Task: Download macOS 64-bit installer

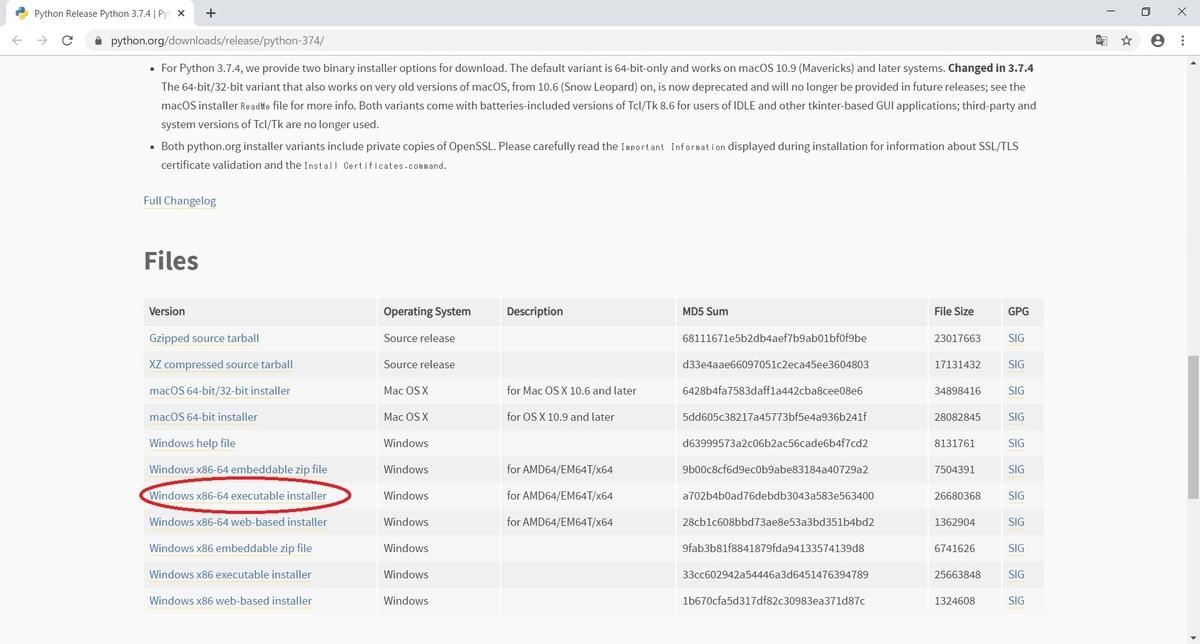Action: point(203,417)
